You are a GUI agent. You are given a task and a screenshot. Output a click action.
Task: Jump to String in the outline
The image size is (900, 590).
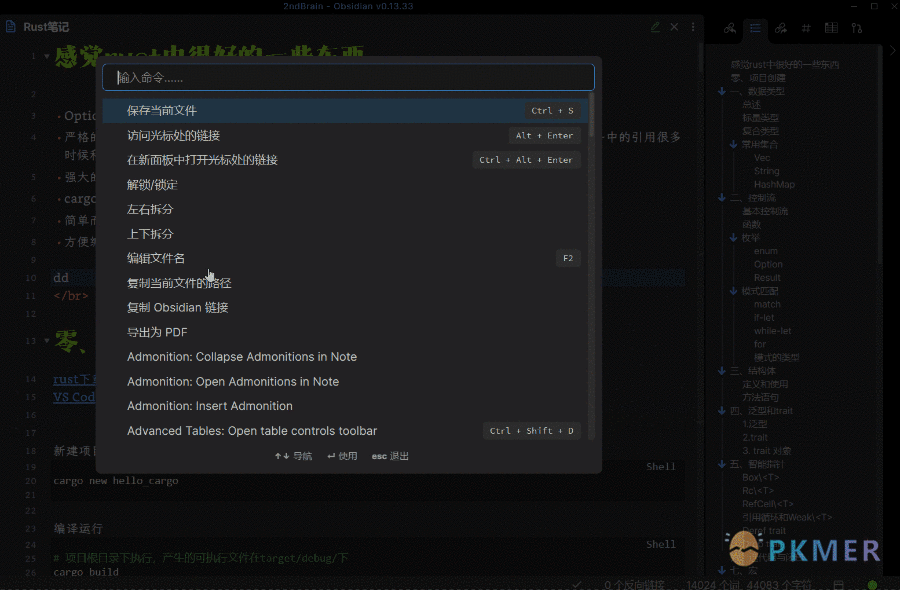click(x=767, y=171)
